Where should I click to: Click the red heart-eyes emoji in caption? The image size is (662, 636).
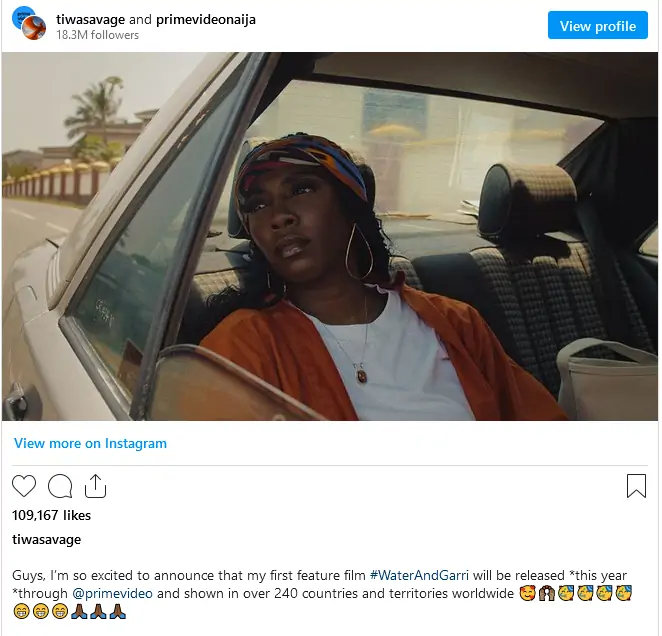tap(527, 594)
